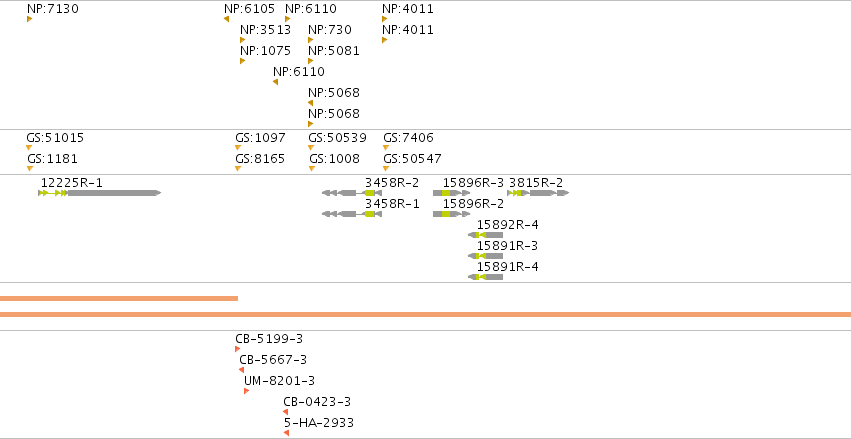Click the shorter orange segment bar
851x439 pixels.
(x=119, y=298)
